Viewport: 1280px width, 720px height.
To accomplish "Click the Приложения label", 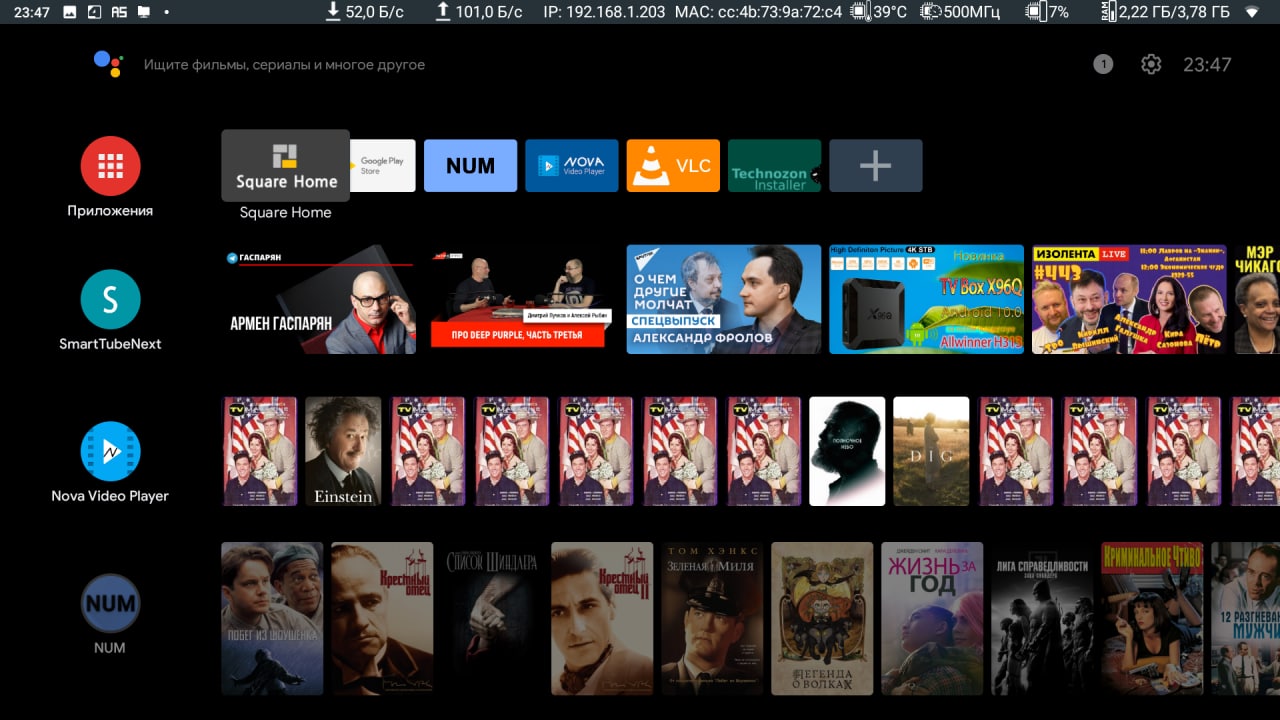I will click(110, 211).
